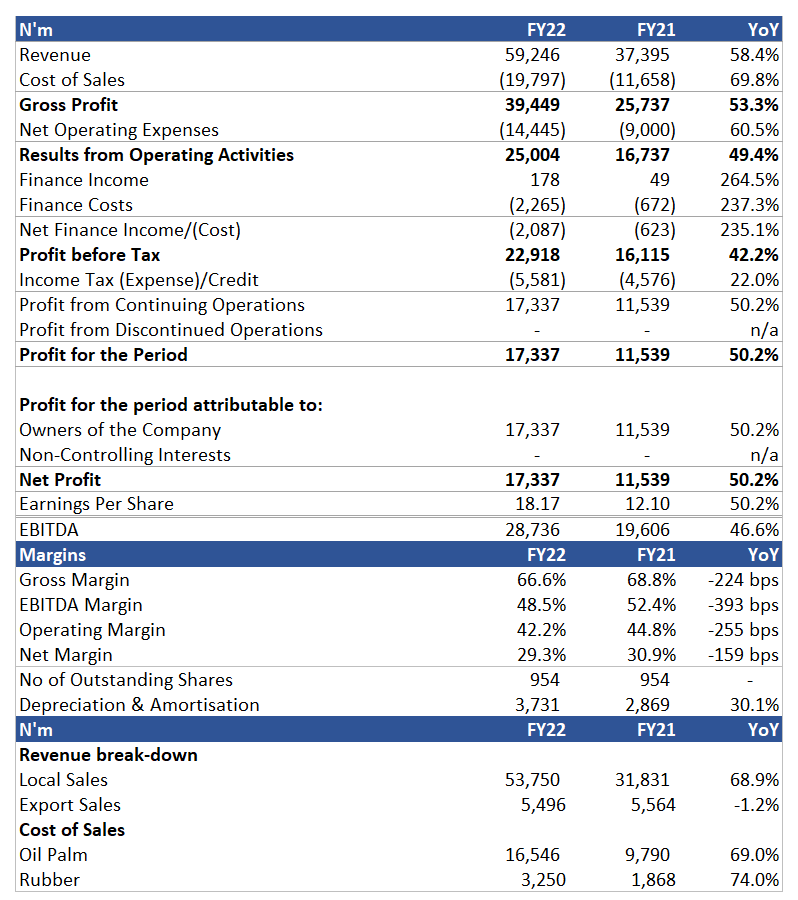Select Oil Palm FY22 value 16,546
This screenshot has height=900, width=798.
(x=532, y=855)
